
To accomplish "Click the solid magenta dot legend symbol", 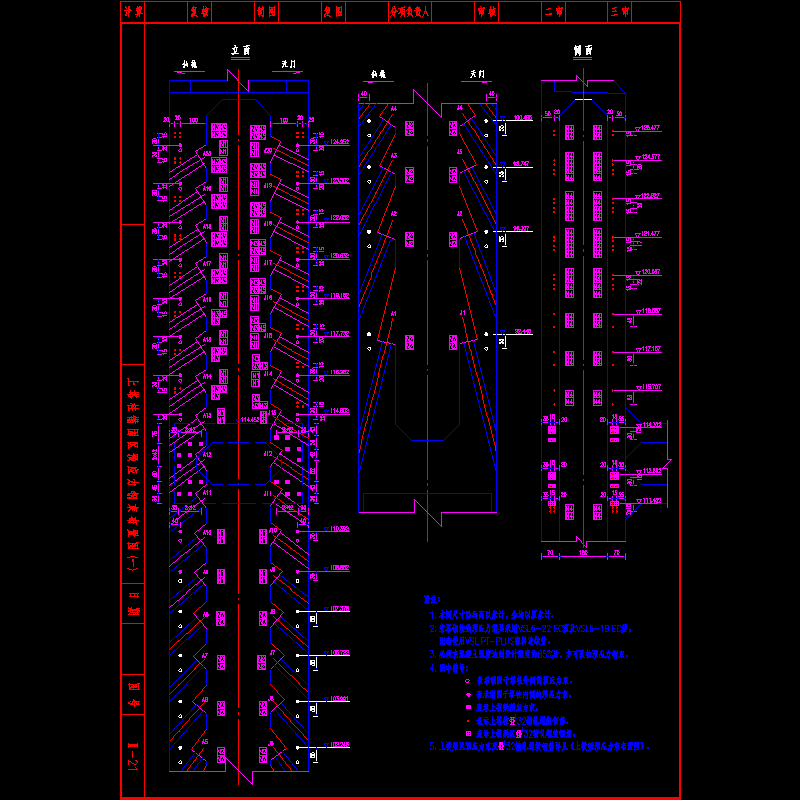I will (x=467, y=693).
